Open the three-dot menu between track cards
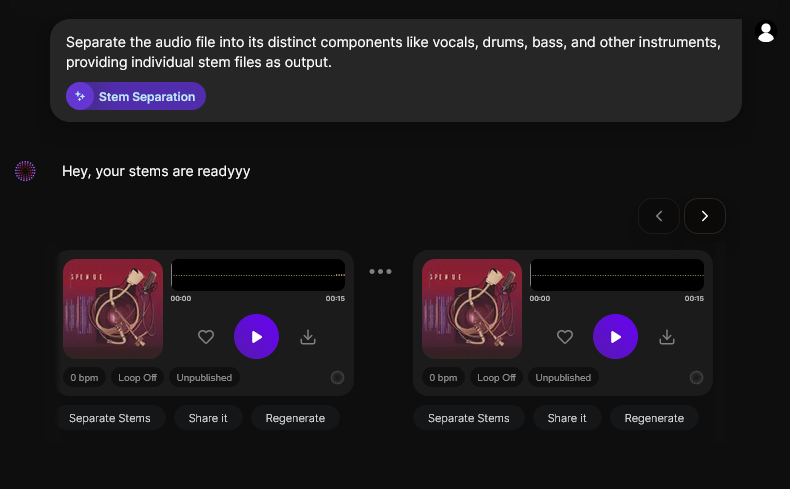This screenshot has width=790, height=489. [x=380, y=271]
